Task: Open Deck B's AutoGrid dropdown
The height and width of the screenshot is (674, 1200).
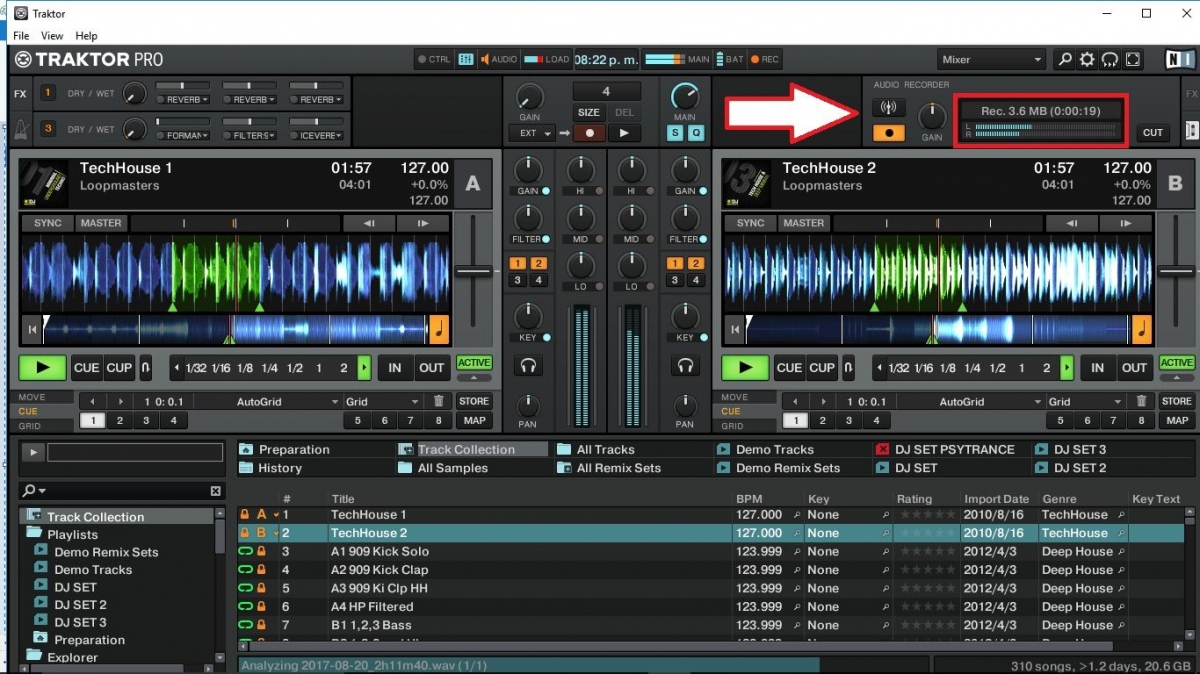Action: click(970, 402)
